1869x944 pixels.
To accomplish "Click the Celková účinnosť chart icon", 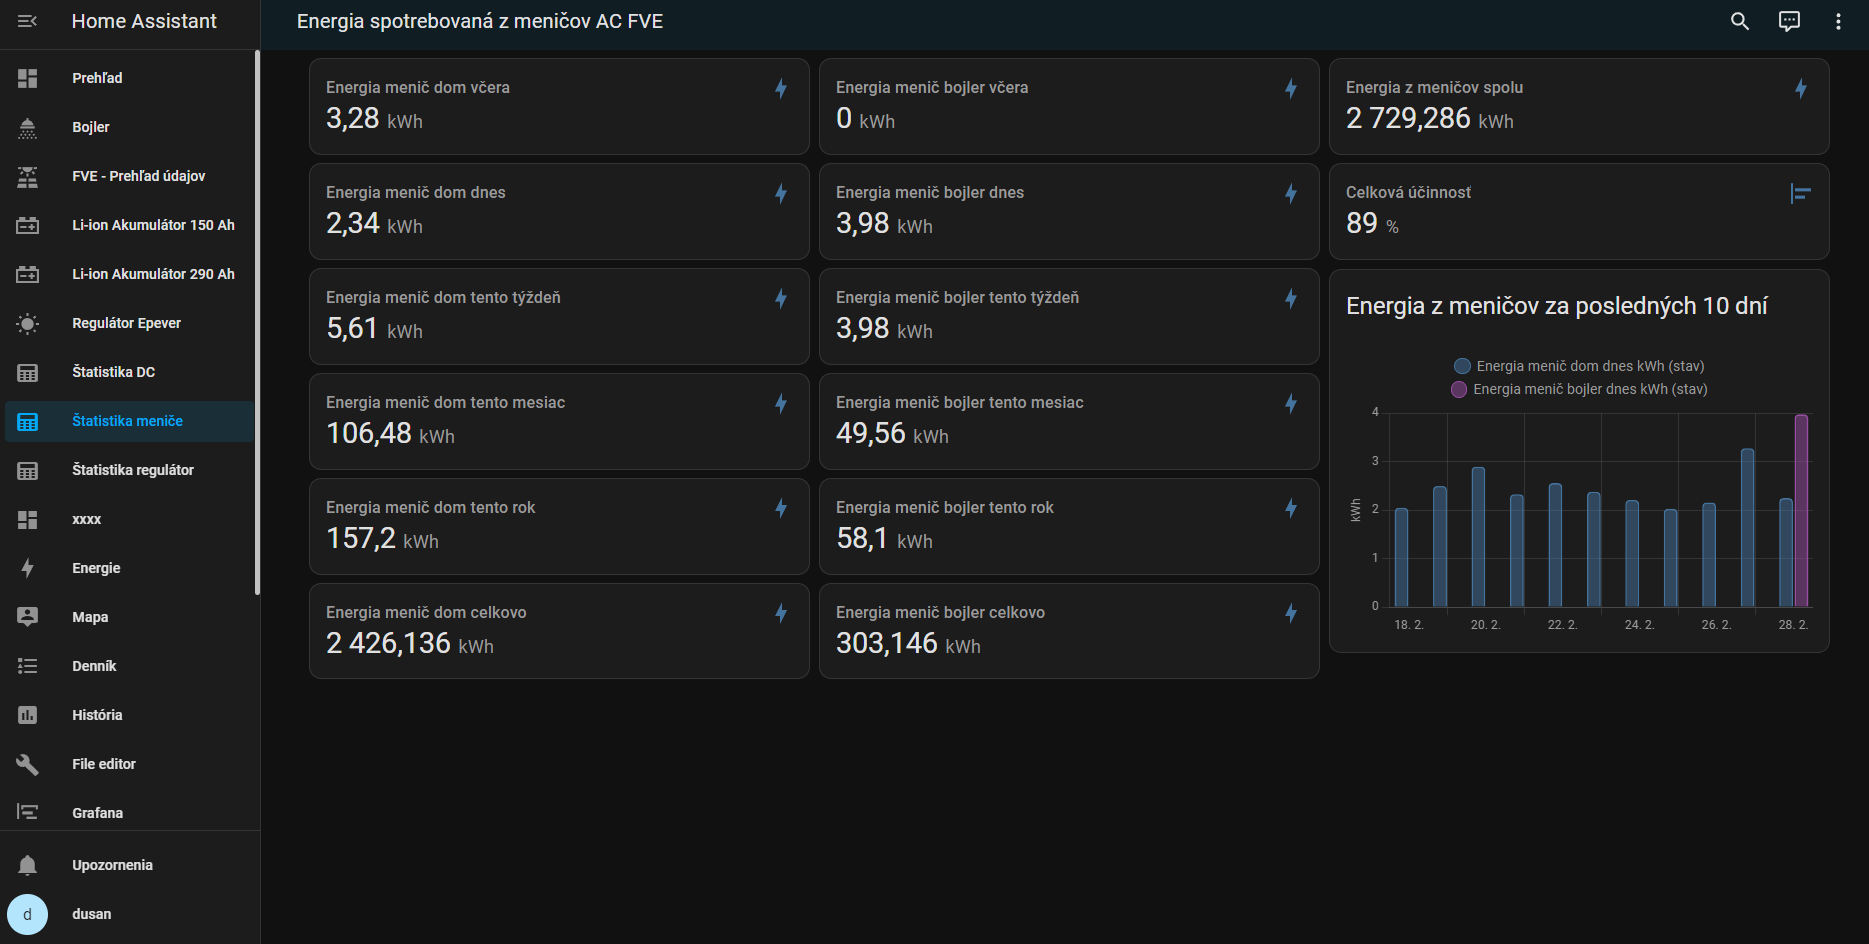I will (x=1800, y=194).
